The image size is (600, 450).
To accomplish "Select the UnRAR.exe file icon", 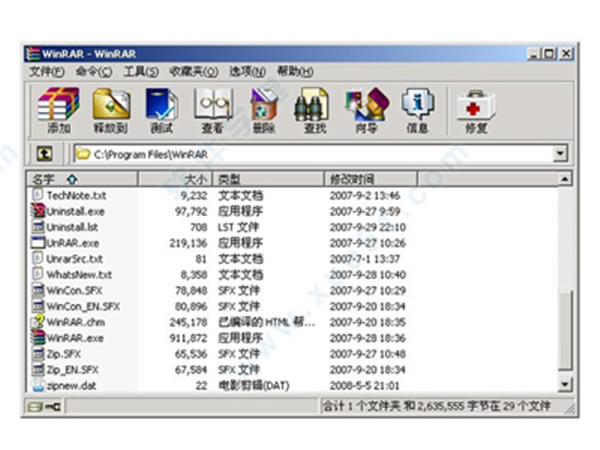I will pyautogui.click(x=38, y=243).
